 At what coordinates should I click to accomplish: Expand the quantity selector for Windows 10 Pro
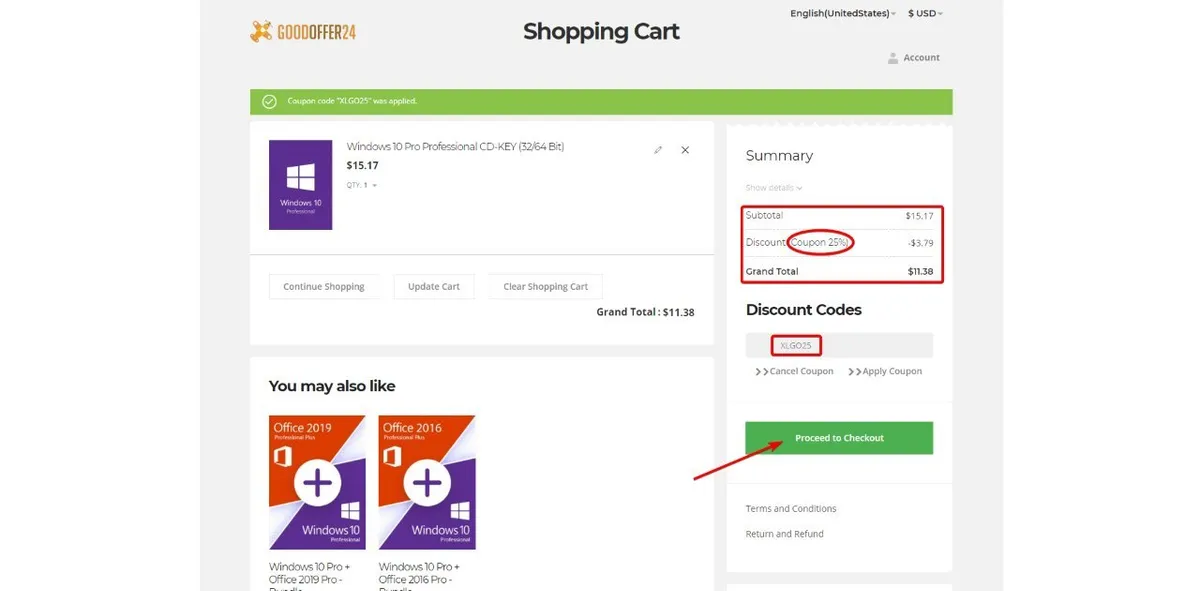tap(374, 185)
